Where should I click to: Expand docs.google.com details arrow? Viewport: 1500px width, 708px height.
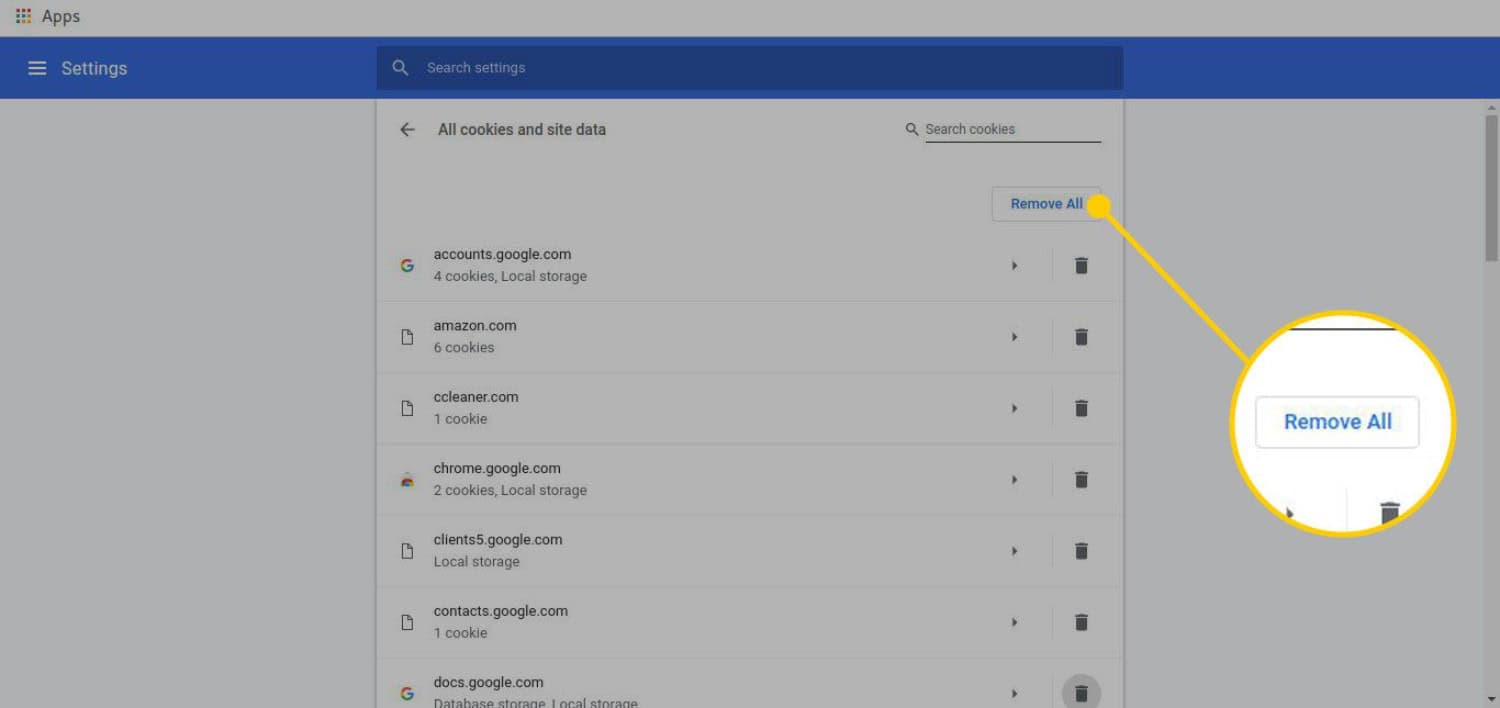click(1014, 693)
